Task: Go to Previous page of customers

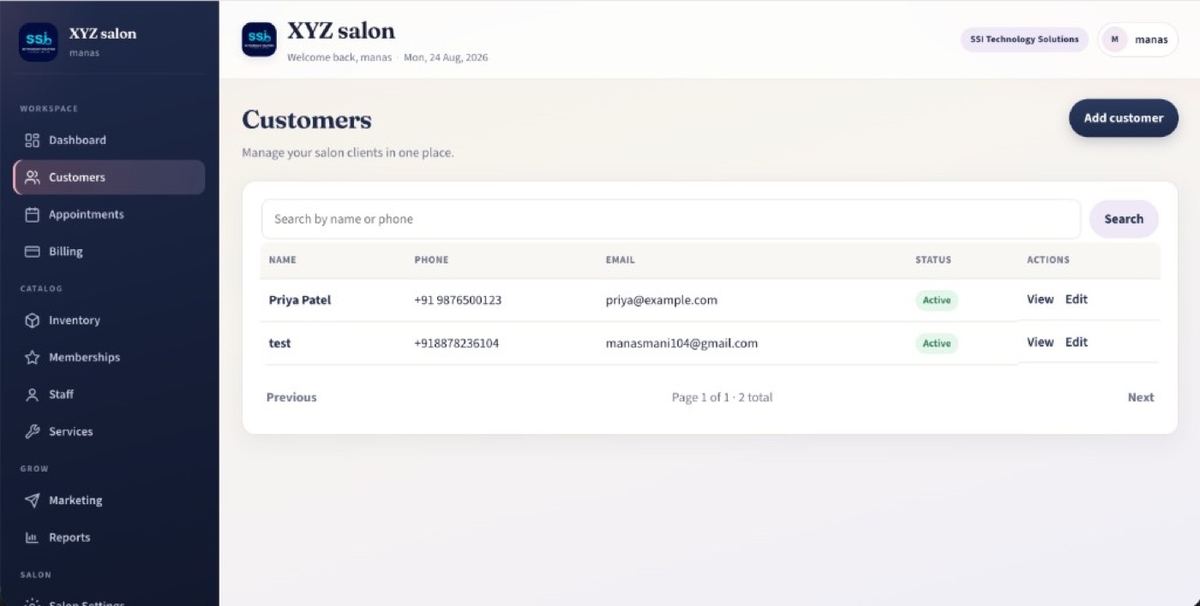Action: 291,397
